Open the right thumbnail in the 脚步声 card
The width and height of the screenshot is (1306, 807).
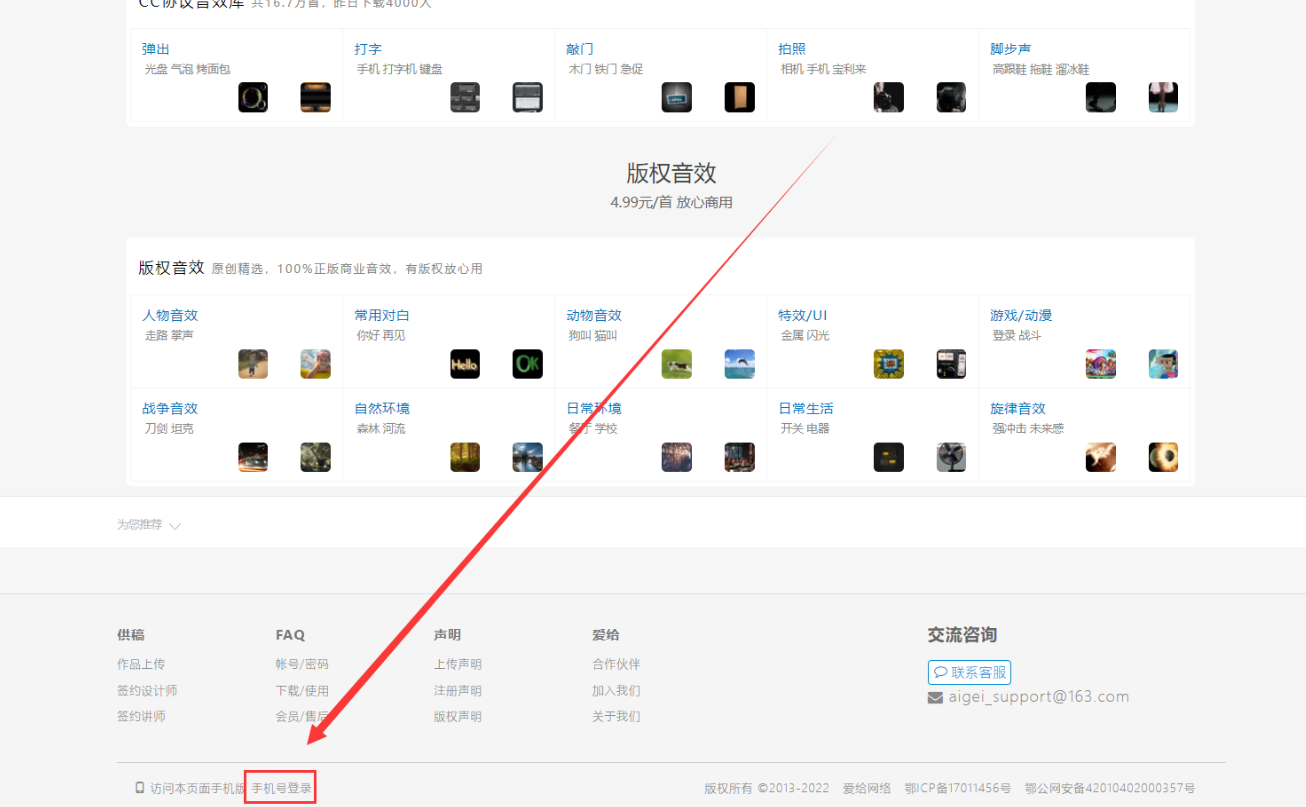[1164, 97]
